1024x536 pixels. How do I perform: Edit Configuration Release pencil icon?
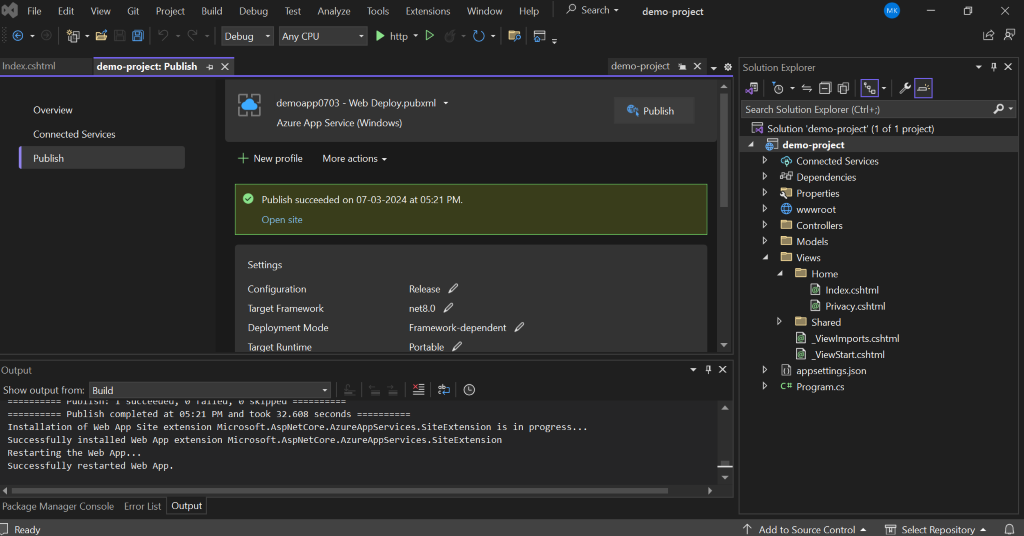pyautogui.click(x=453, y=289)
